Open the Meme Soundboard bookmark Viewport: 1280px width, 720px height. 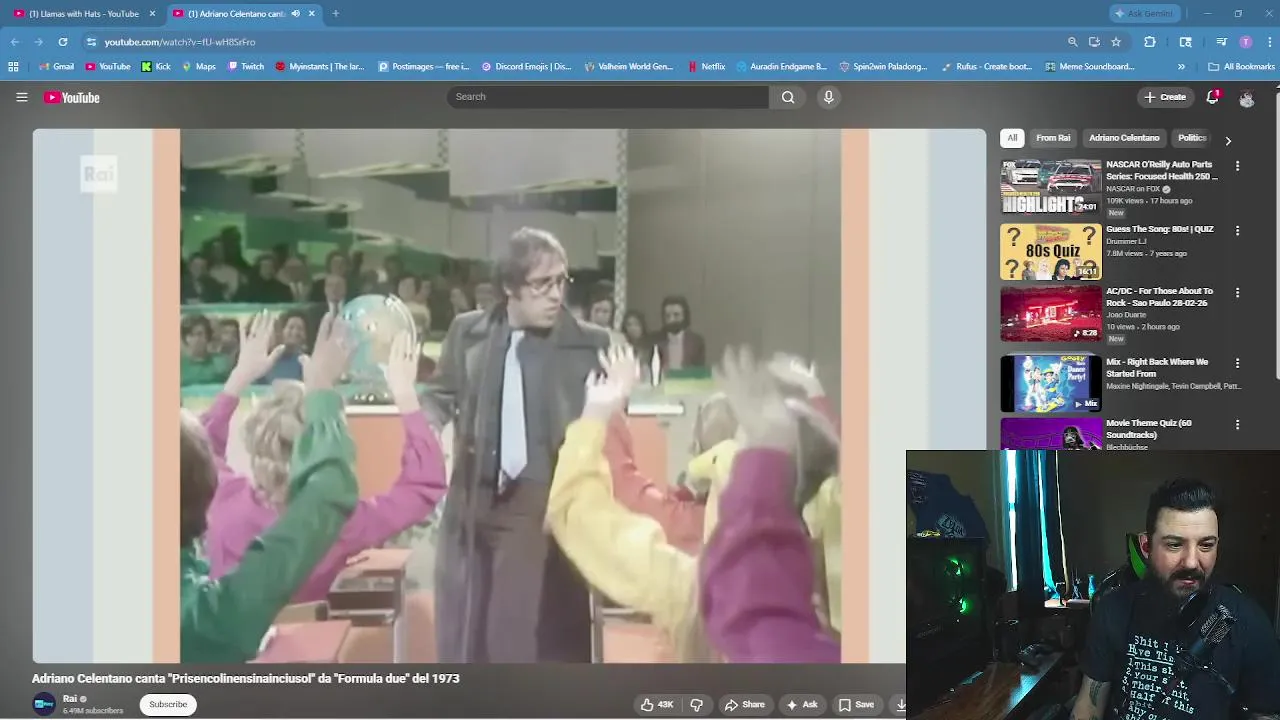coord(1090,67)
